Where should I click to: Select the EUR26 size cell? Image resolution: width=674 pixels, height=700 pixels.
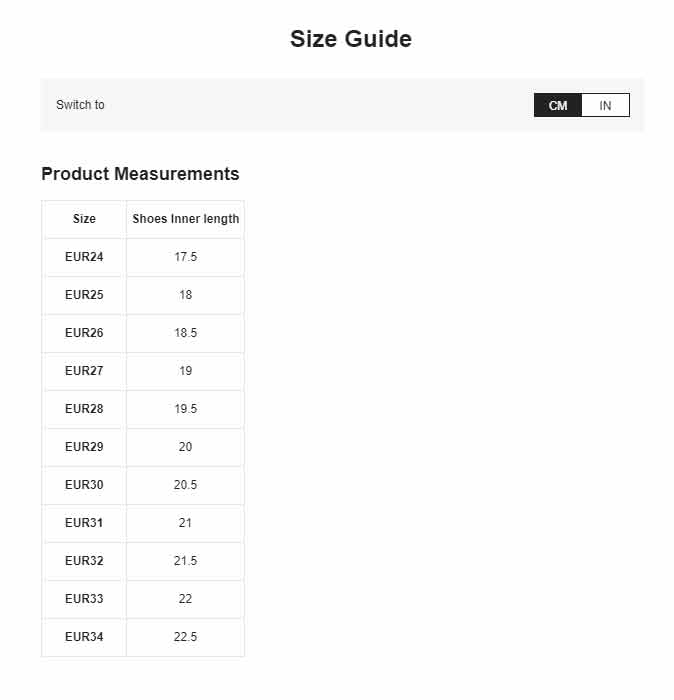pos(84,333)
